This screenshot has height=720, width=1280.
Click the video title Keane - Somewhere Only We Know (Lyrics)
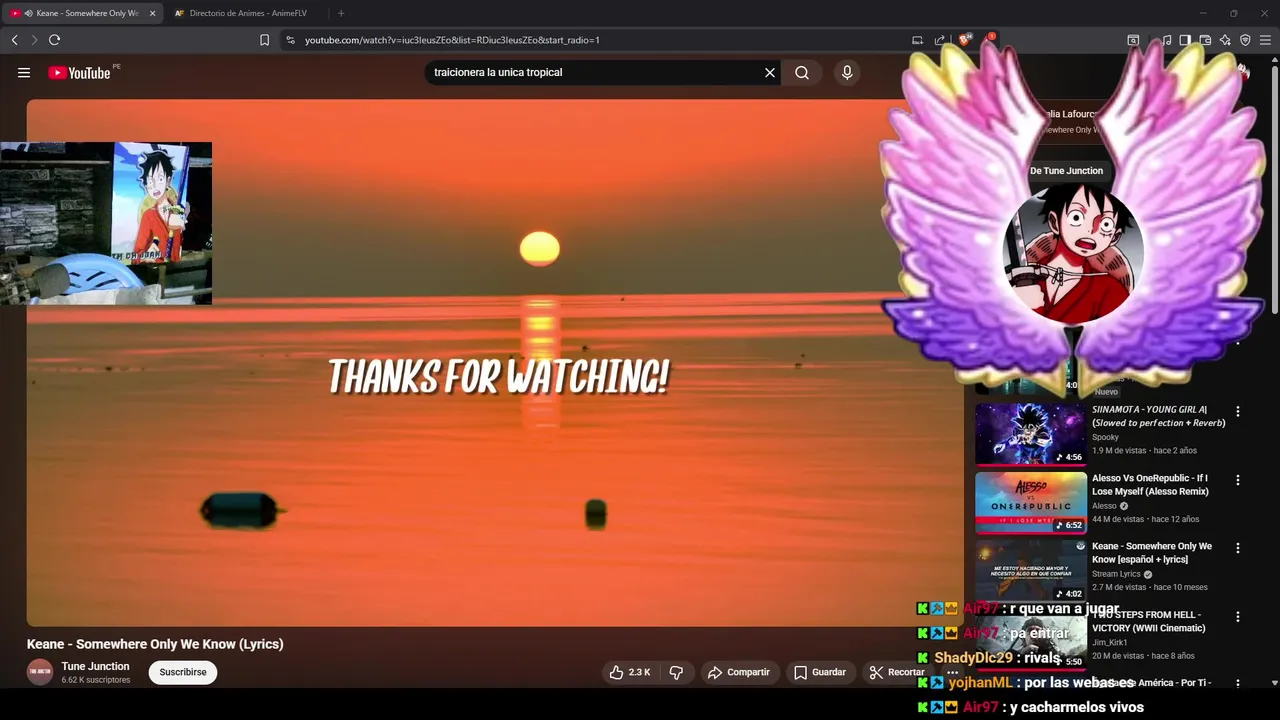pyautogui.click(x=155, y=644)
